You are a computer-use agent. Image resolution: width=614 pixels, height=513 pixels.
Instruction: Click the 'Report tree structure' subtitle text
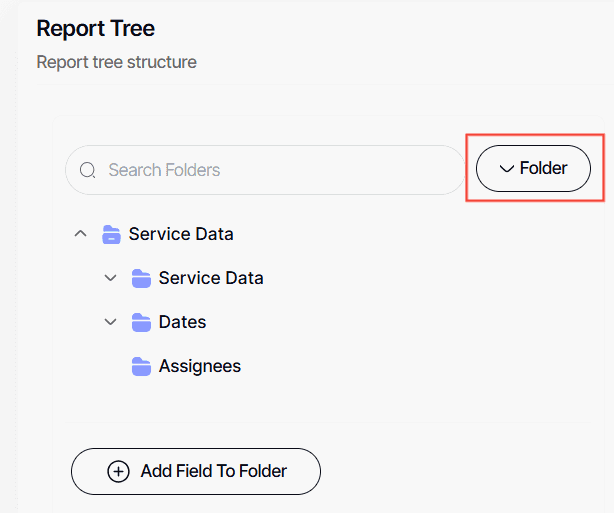coord(116,62)
